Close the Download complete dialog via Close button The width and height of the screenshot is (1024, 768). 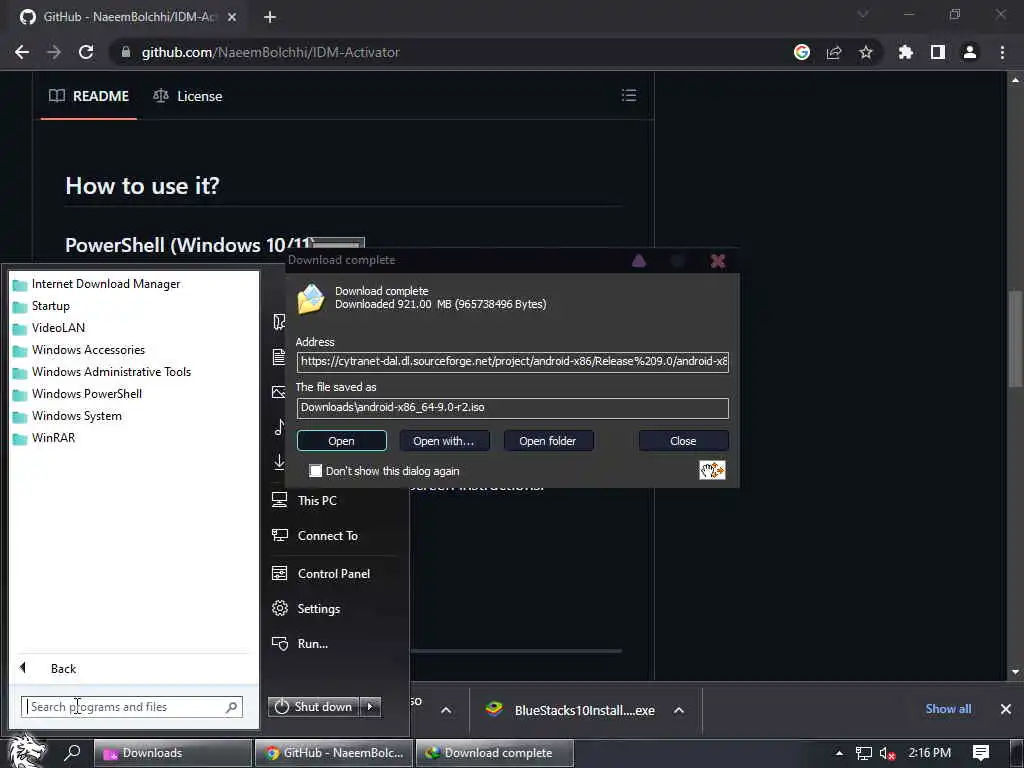[683, 441]
